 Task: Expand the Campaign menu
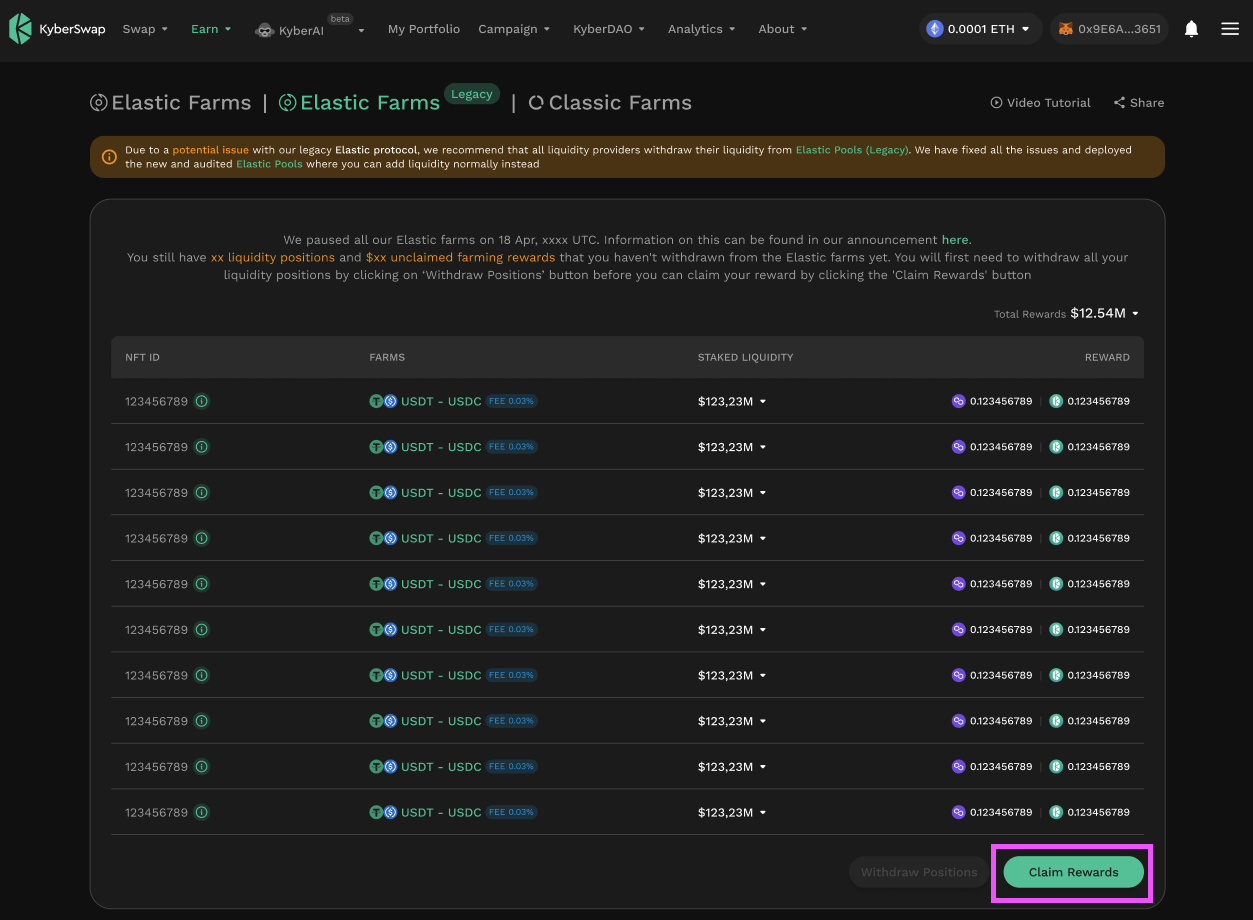click(x=514, y=29)
